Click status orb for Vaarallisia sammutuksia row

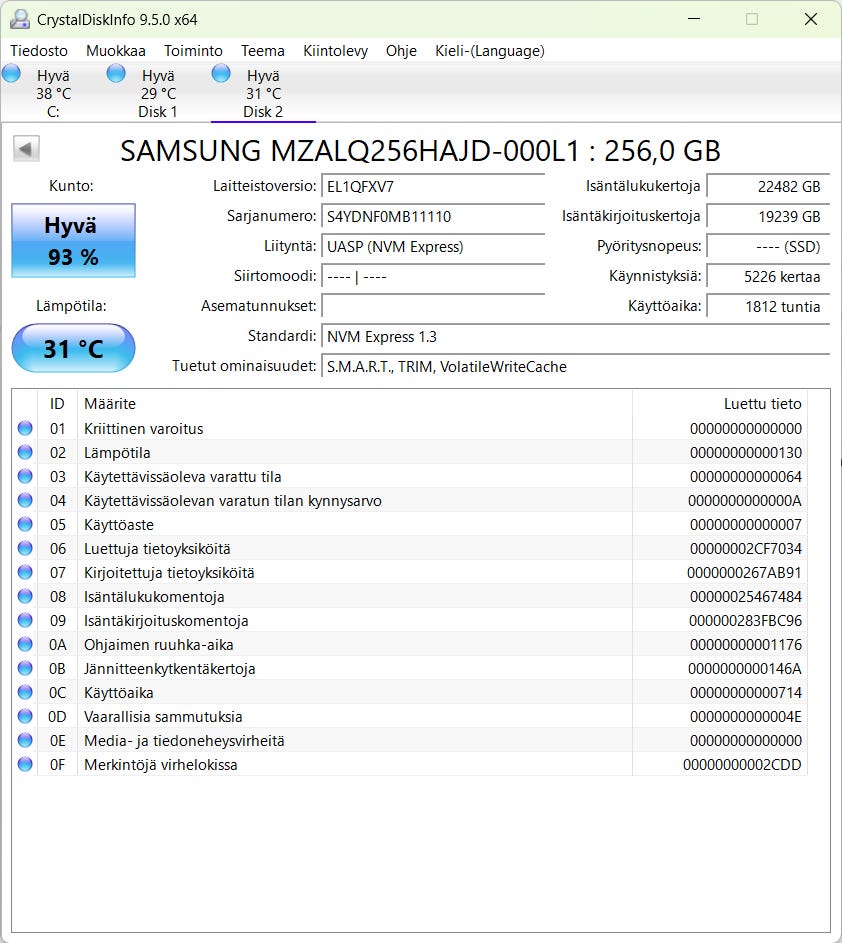[x=25, y=717]
